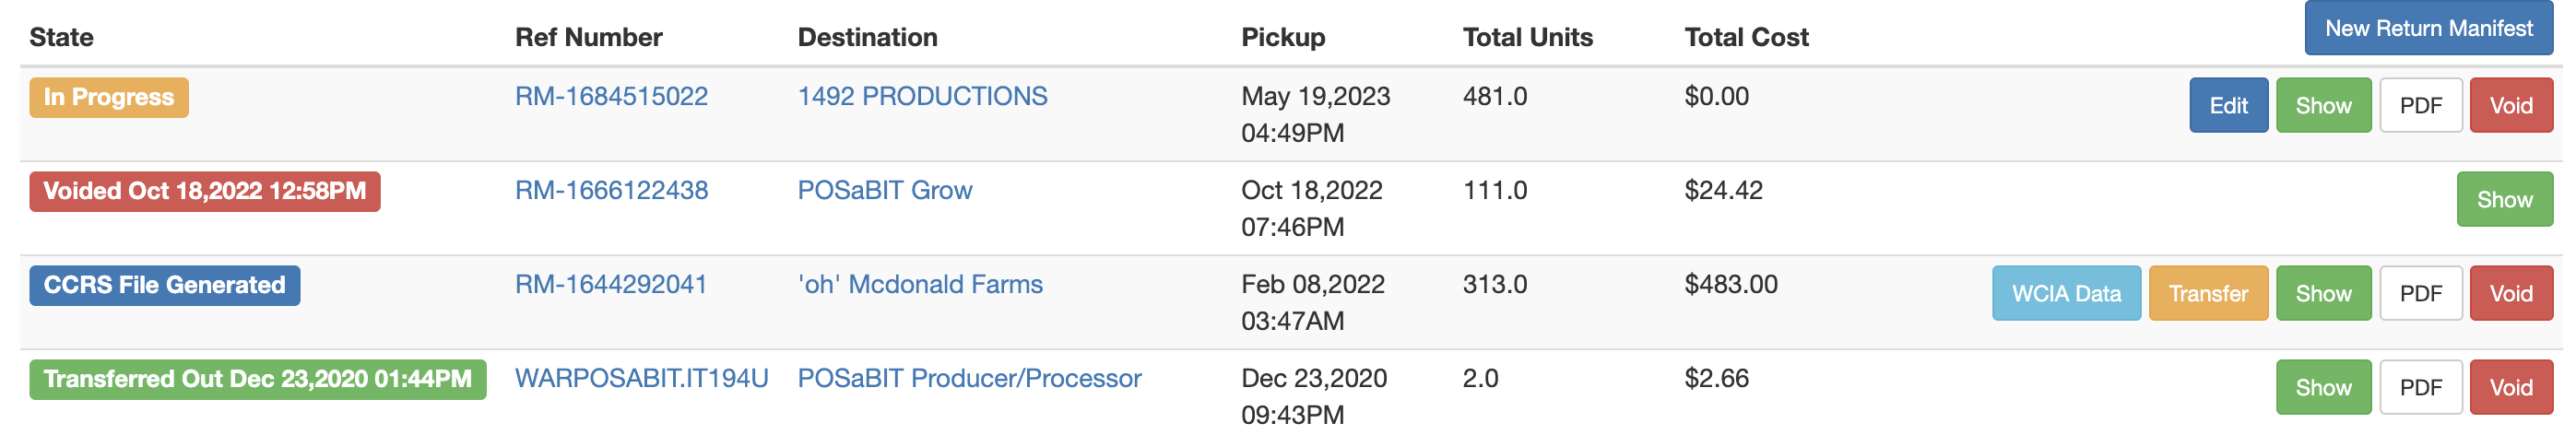2576x435 pixels.
Task: Click the New Return Manifest button
Action: 2428,29
